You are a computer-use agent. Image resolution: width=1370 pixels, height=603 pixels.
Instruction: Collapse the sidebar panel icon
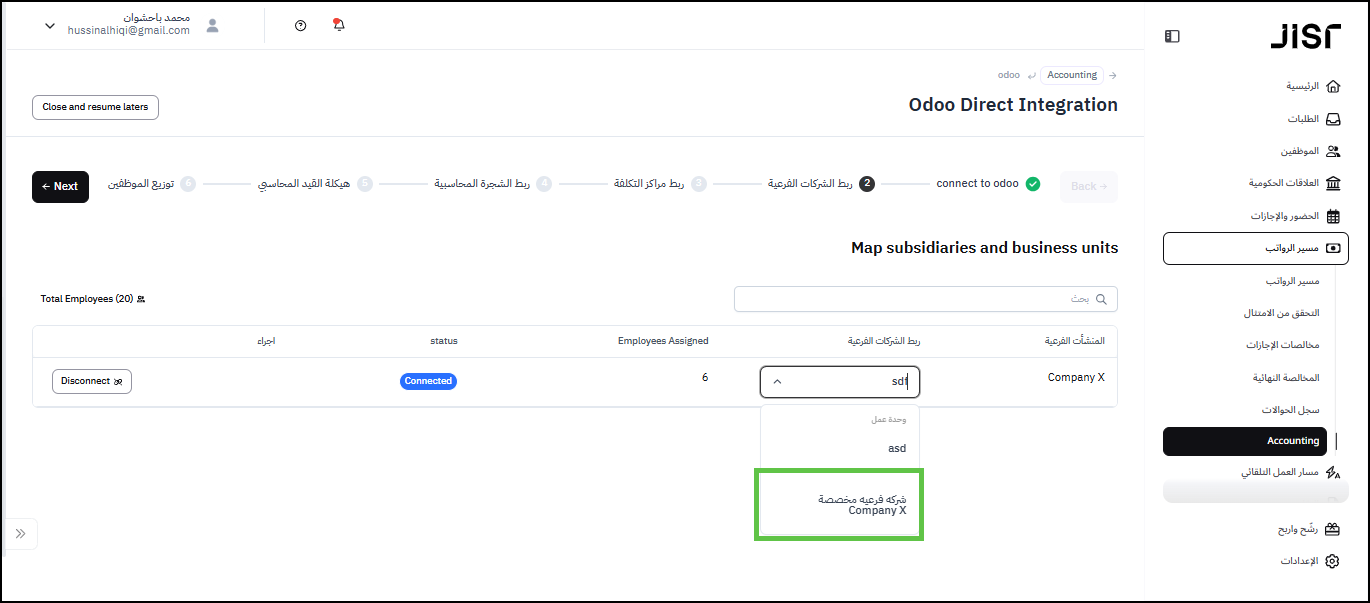pos(1172,36)
